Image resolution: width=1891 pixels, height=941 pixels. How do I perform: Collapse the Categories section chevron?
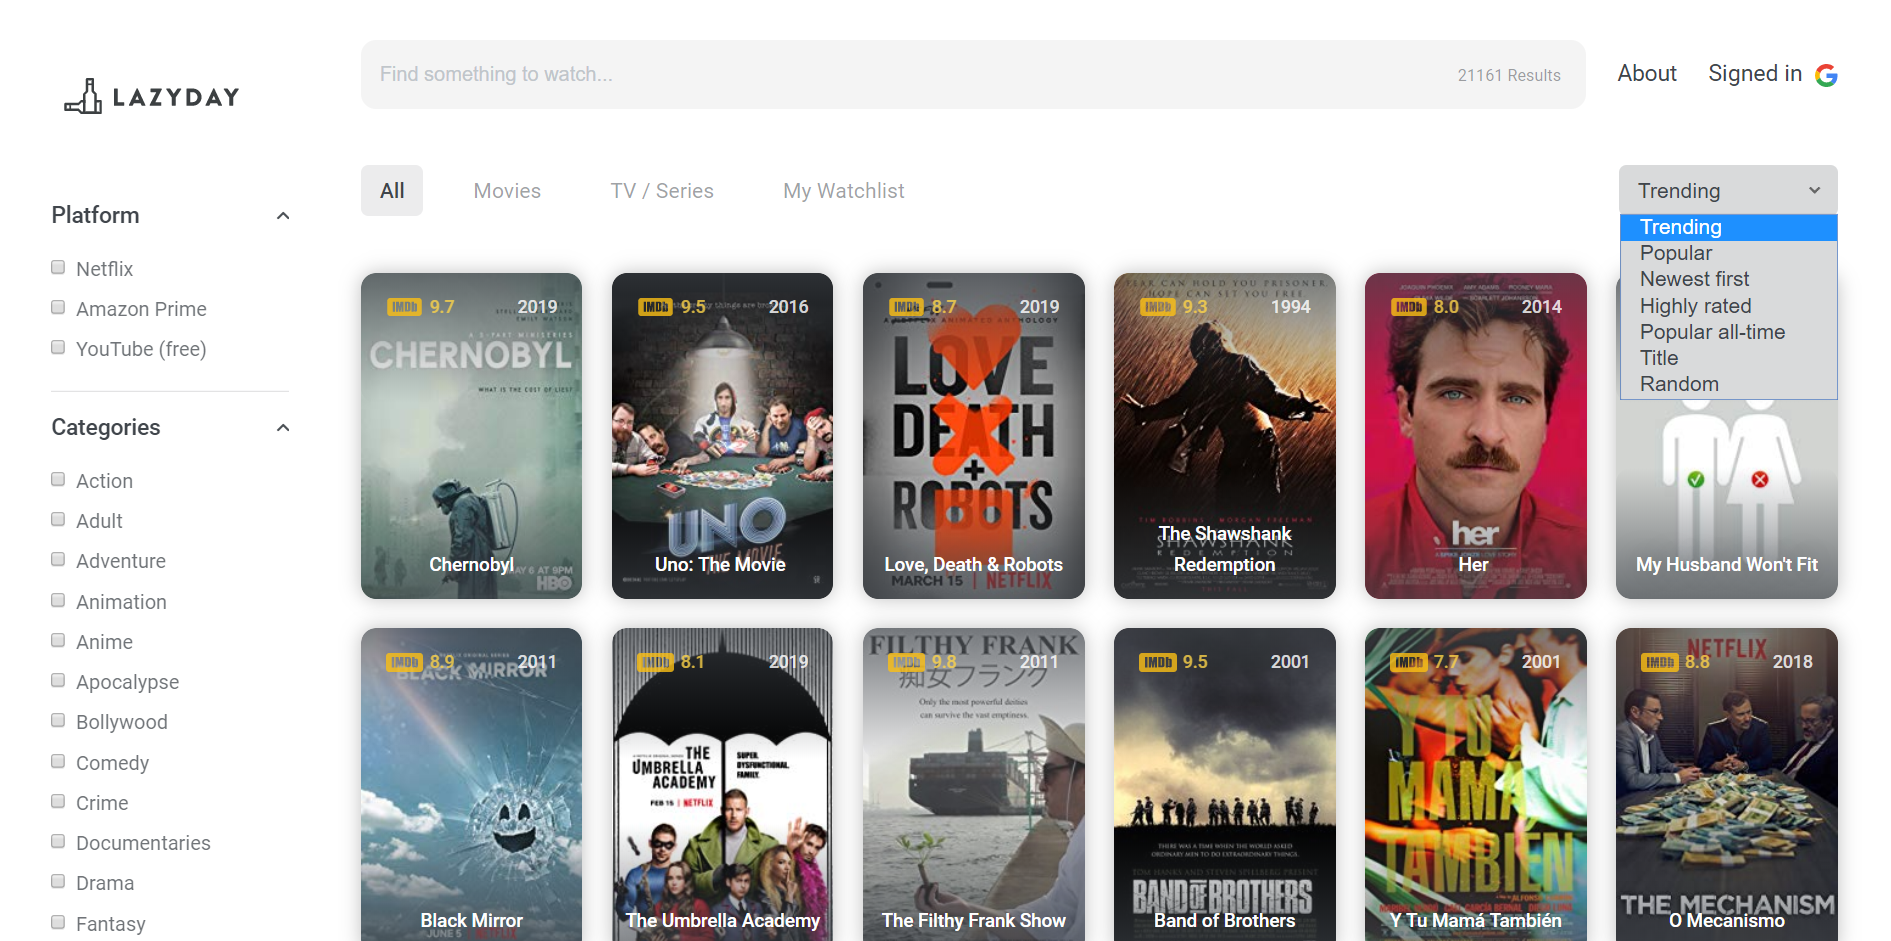[283, 428]
